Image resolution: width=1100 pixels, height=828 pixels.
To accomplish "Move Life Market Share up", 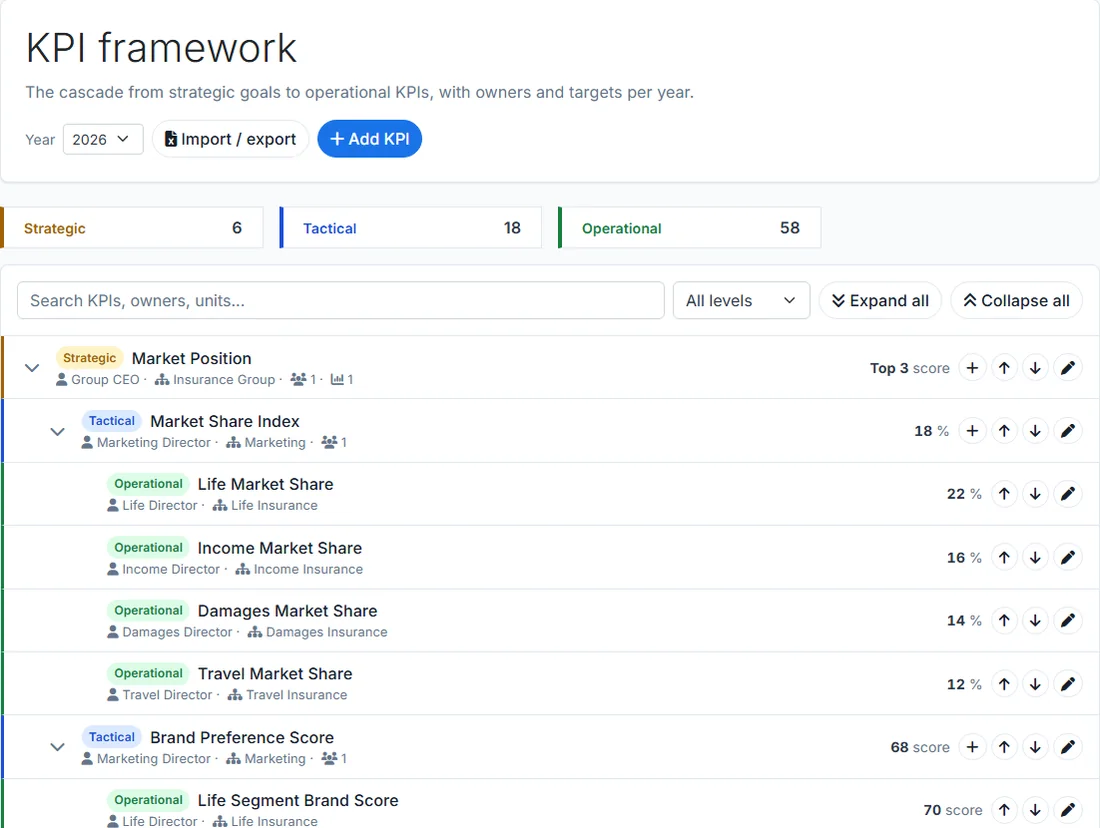I will click(1005, 494).
